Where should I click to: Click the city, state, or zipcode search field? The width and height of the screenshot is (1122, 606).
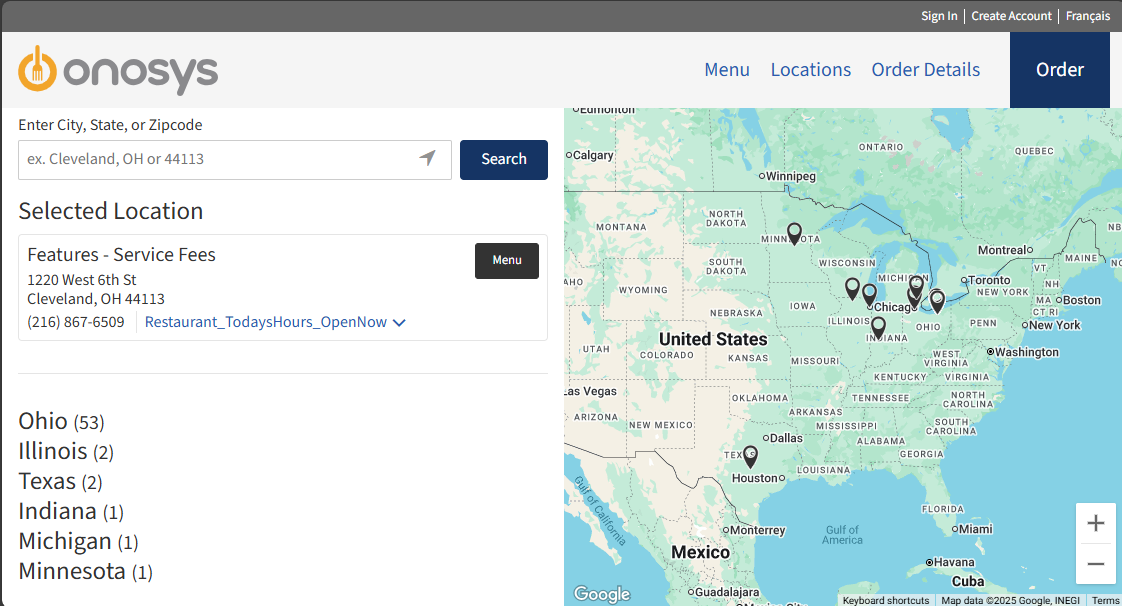pyautogui.click(x=200, y=159)
